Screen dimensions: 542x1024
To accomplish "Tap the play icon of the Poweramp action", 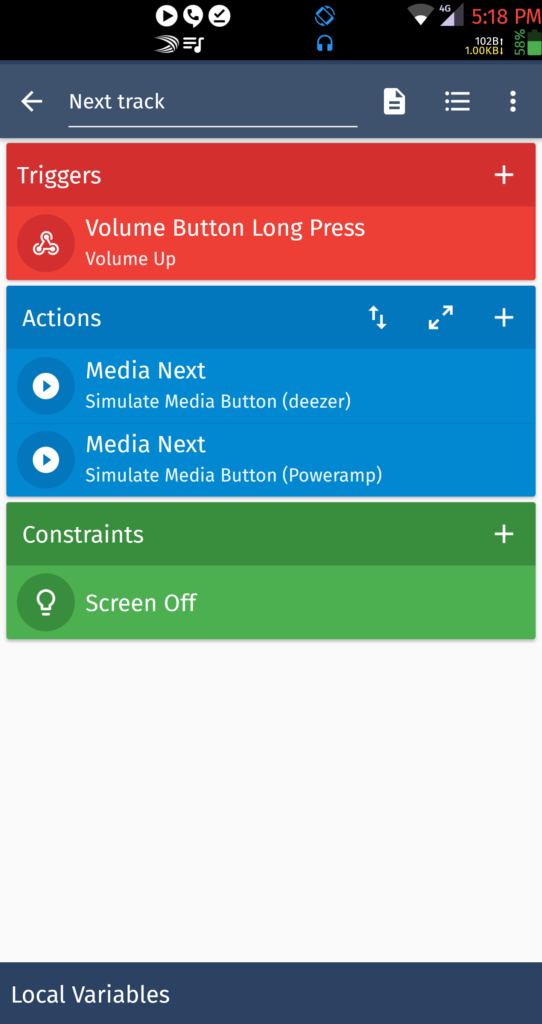I will point(46,460).
